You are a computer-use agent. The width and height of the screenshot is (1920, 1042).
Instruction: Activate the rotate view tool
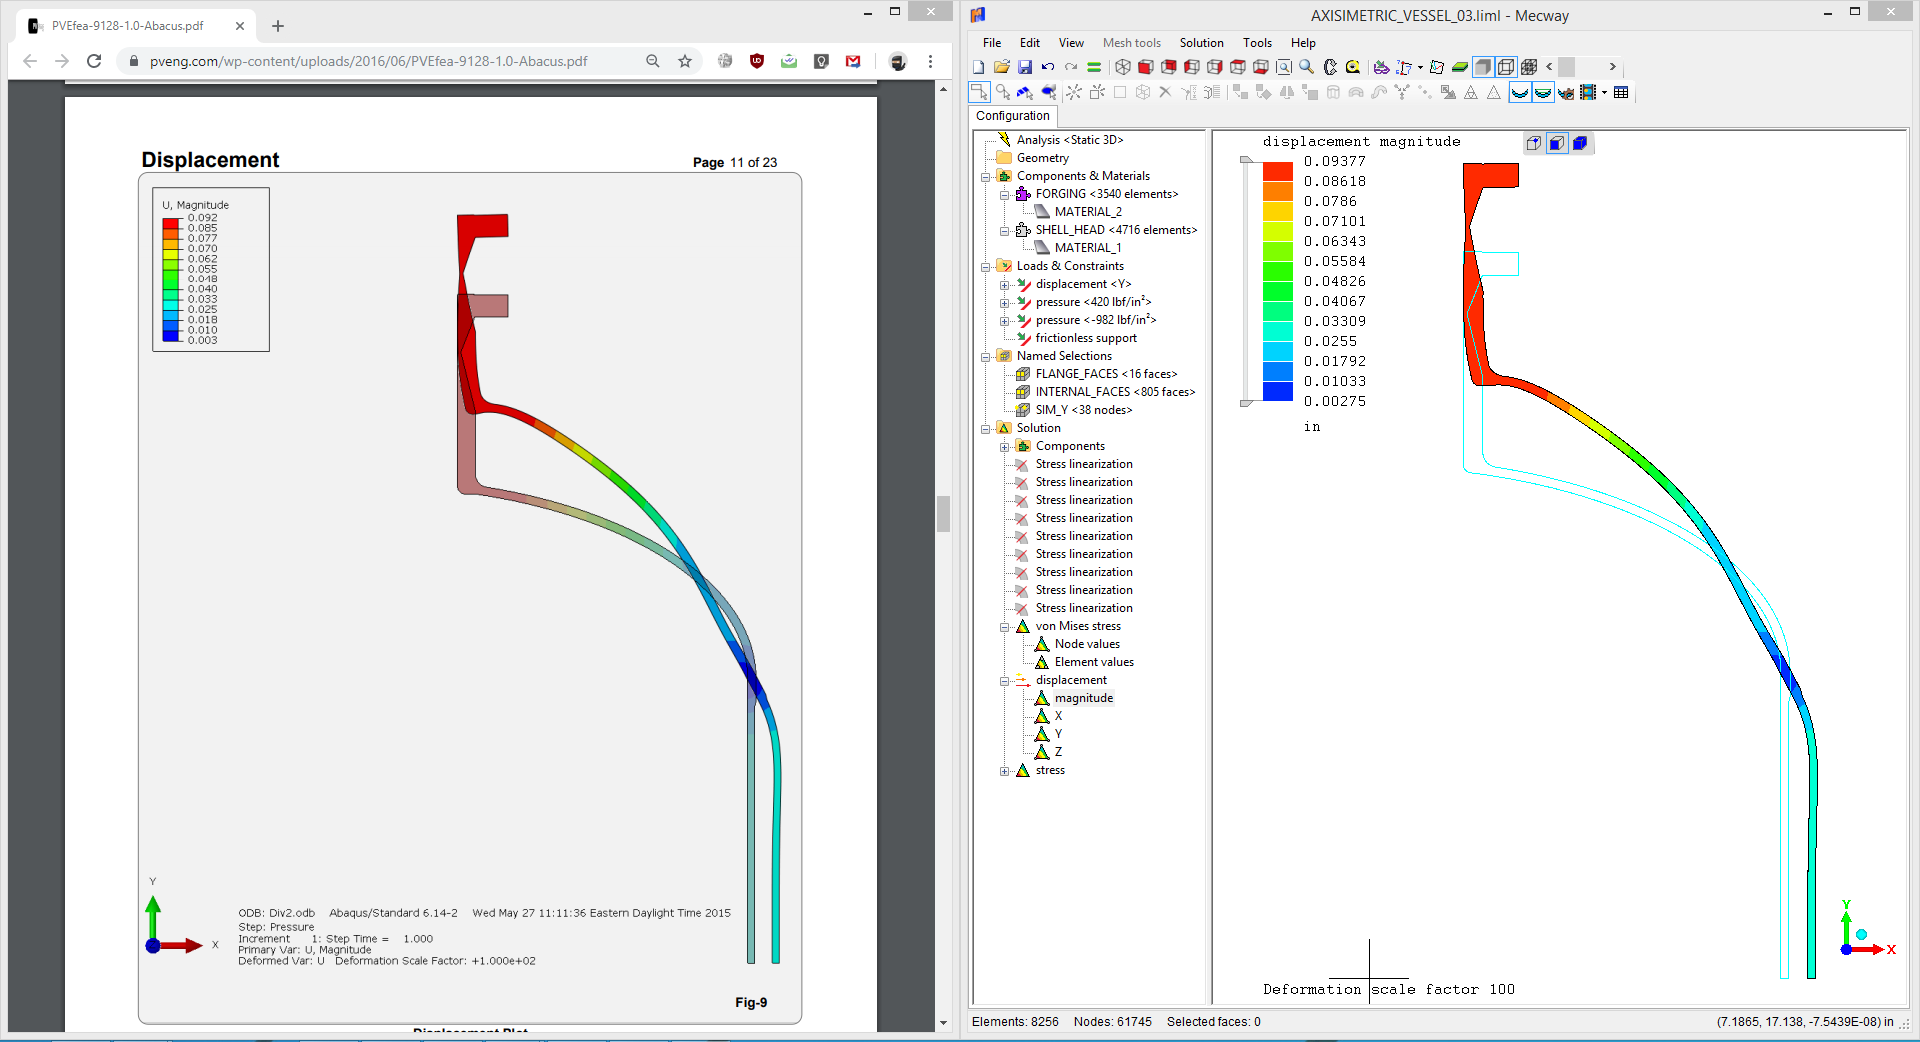tap(1330, 67)
